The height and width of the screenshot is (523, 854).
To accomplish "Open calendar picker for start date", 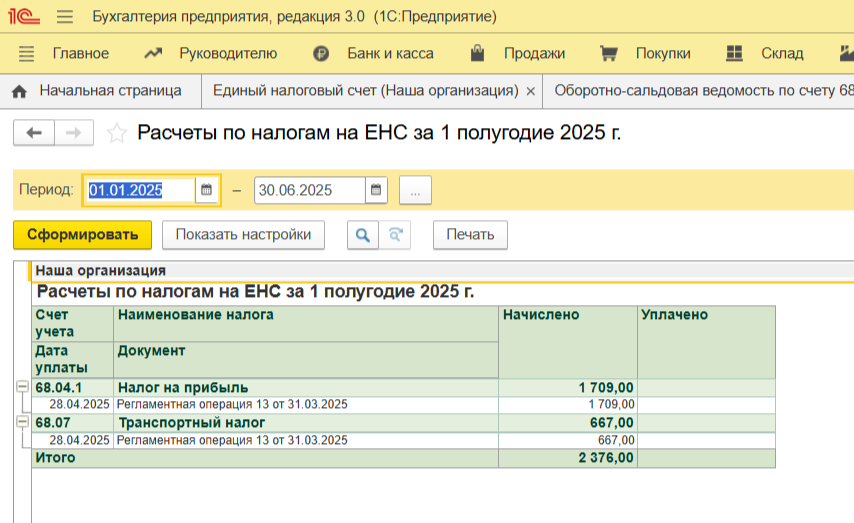I will [x=207, y=190].
